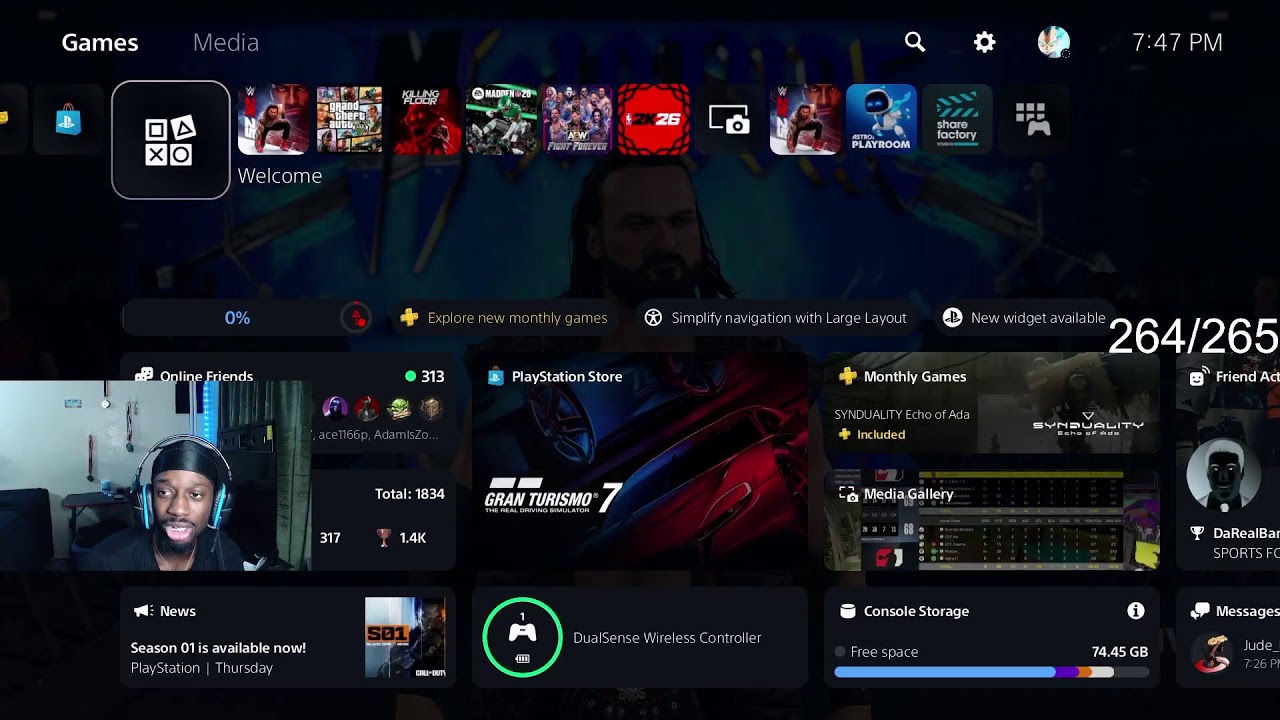Switch to the Games tab
Viewport: 1280px width, 720px height.
[x=100, y=42]
